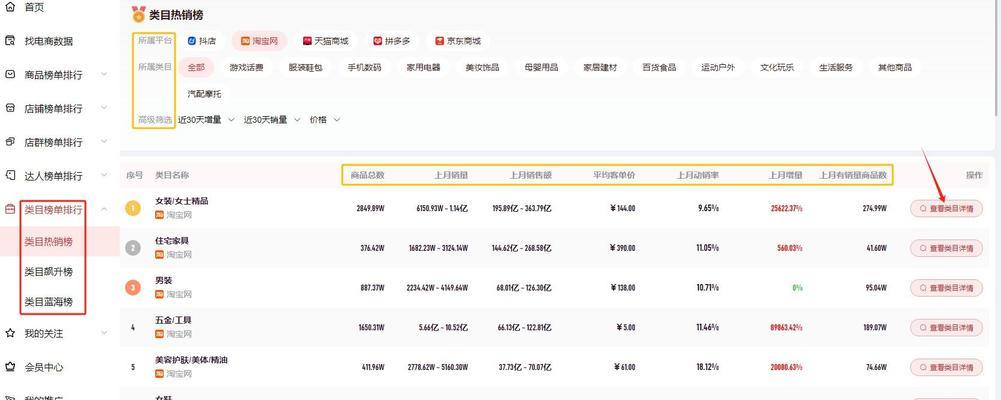The height and width of the screenshot is (400, 1001).
Task: Click the 抖店 platform logo icon
Action: 192,41
